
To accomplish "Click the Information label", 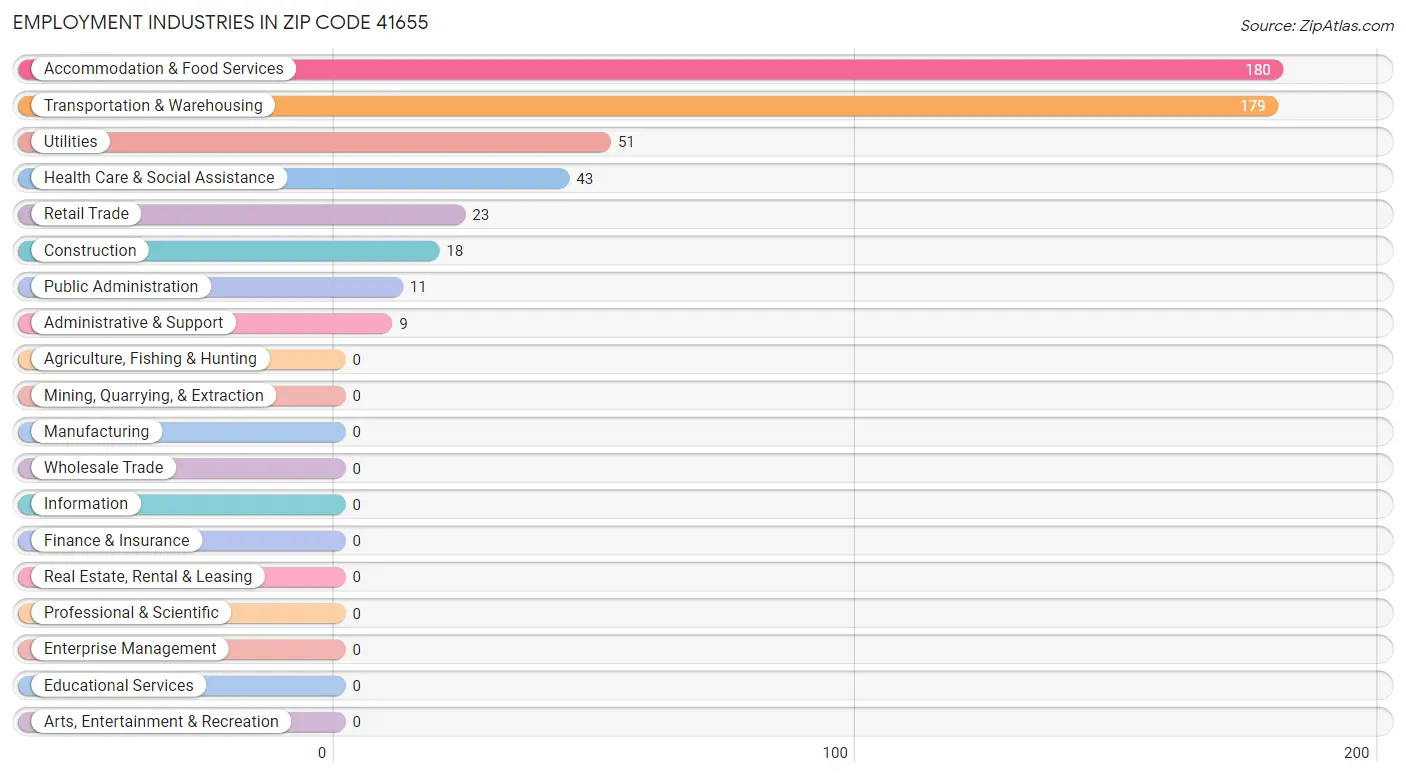I will (86, 503).
